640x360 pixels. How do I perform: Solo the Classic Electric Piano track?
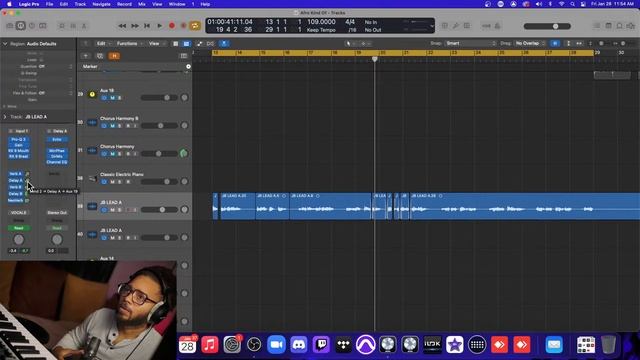tap(120, 182)
